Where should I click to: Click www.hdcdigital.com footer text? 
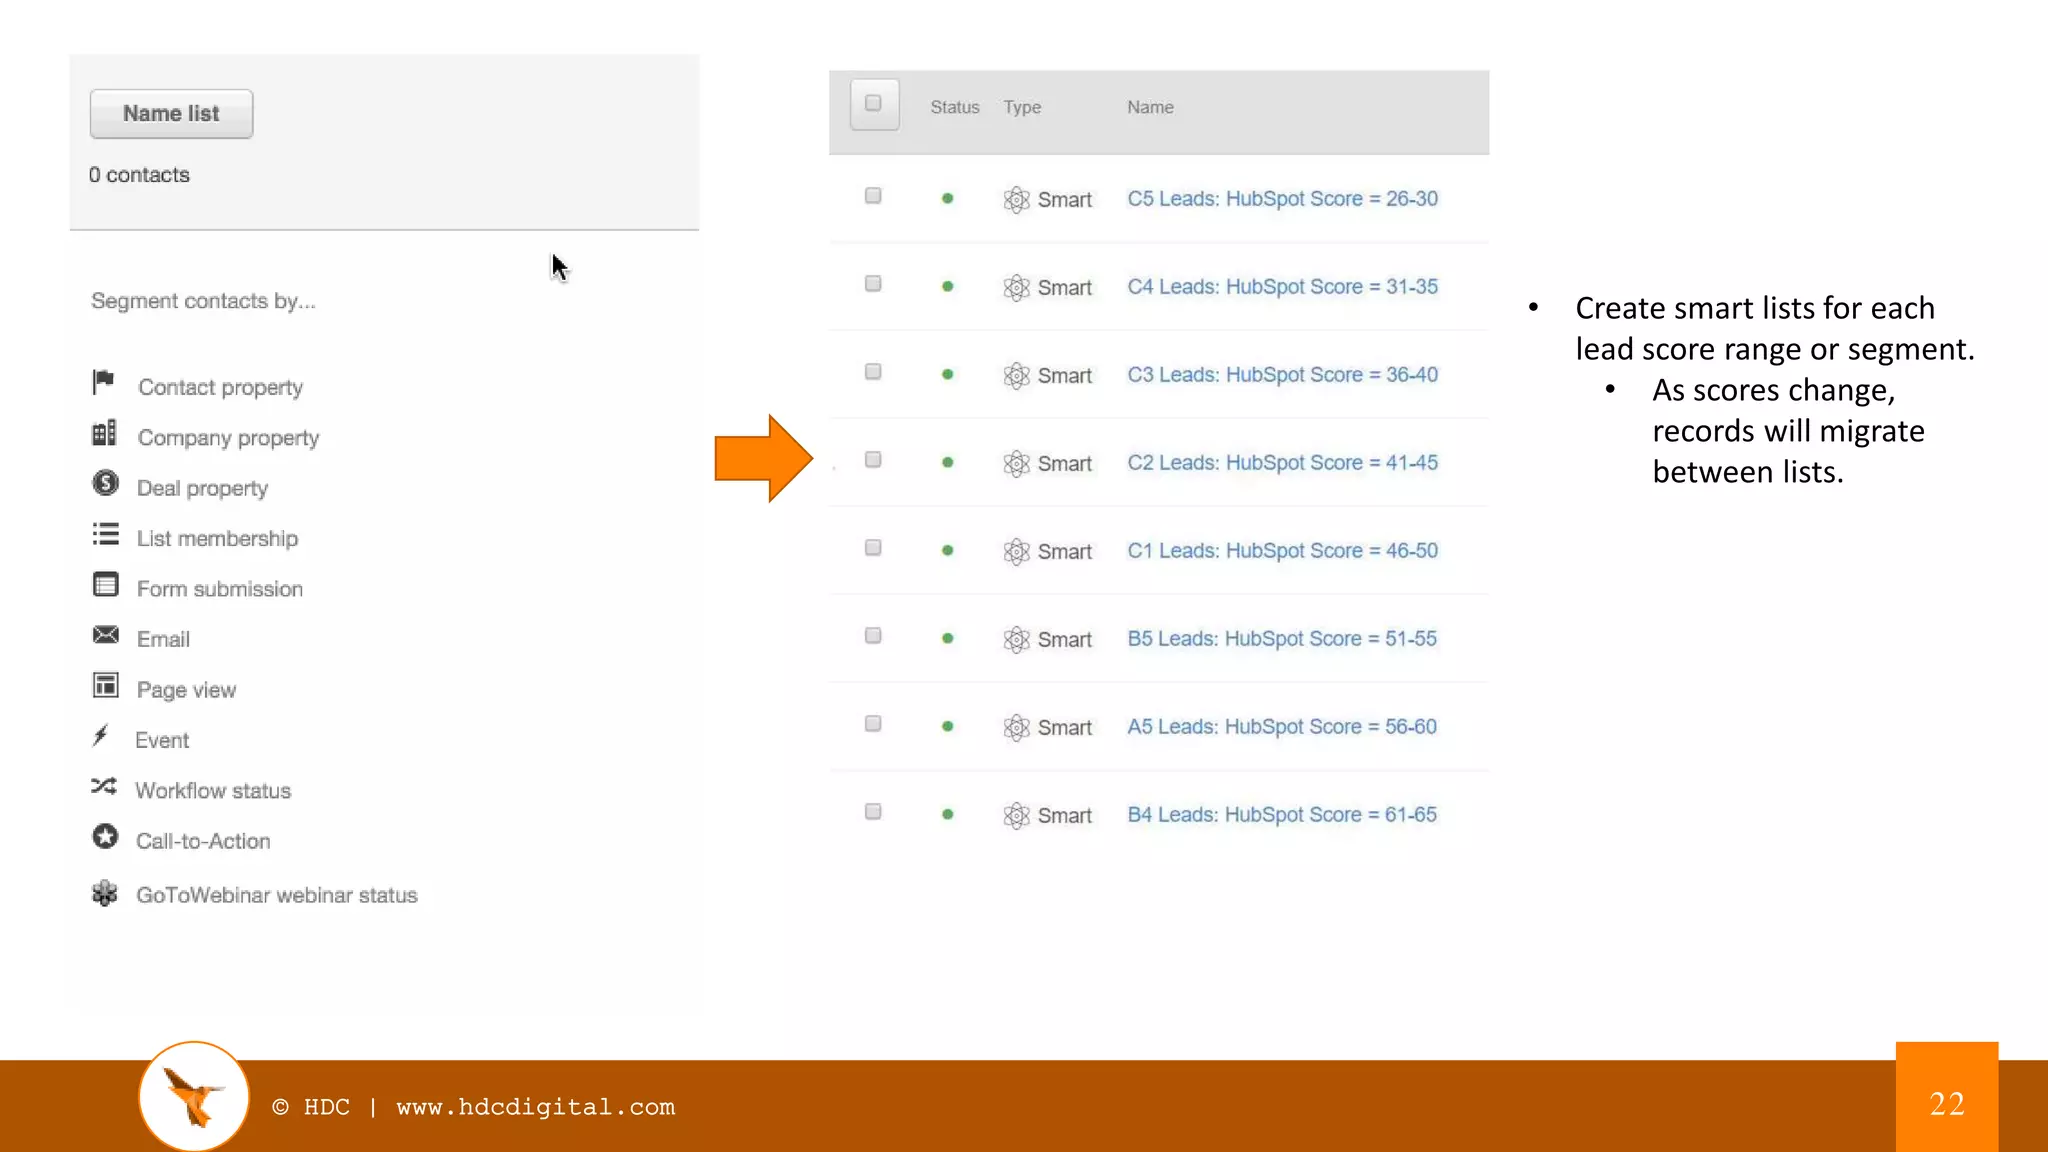tap(536, 1107)
